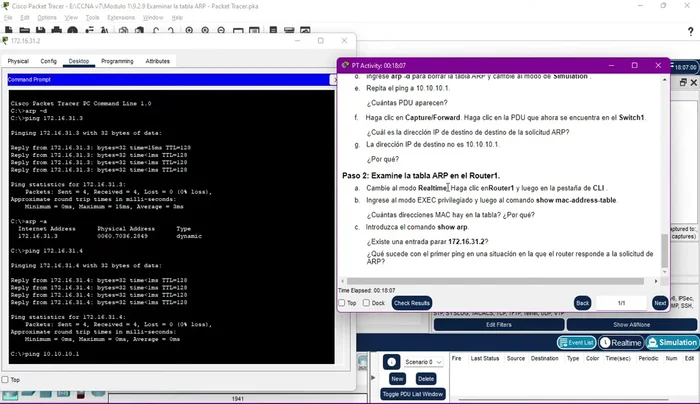Select the highlighted first device category icon
The width and height of the screenshot is (700, 404).
[x=10, y=395]
